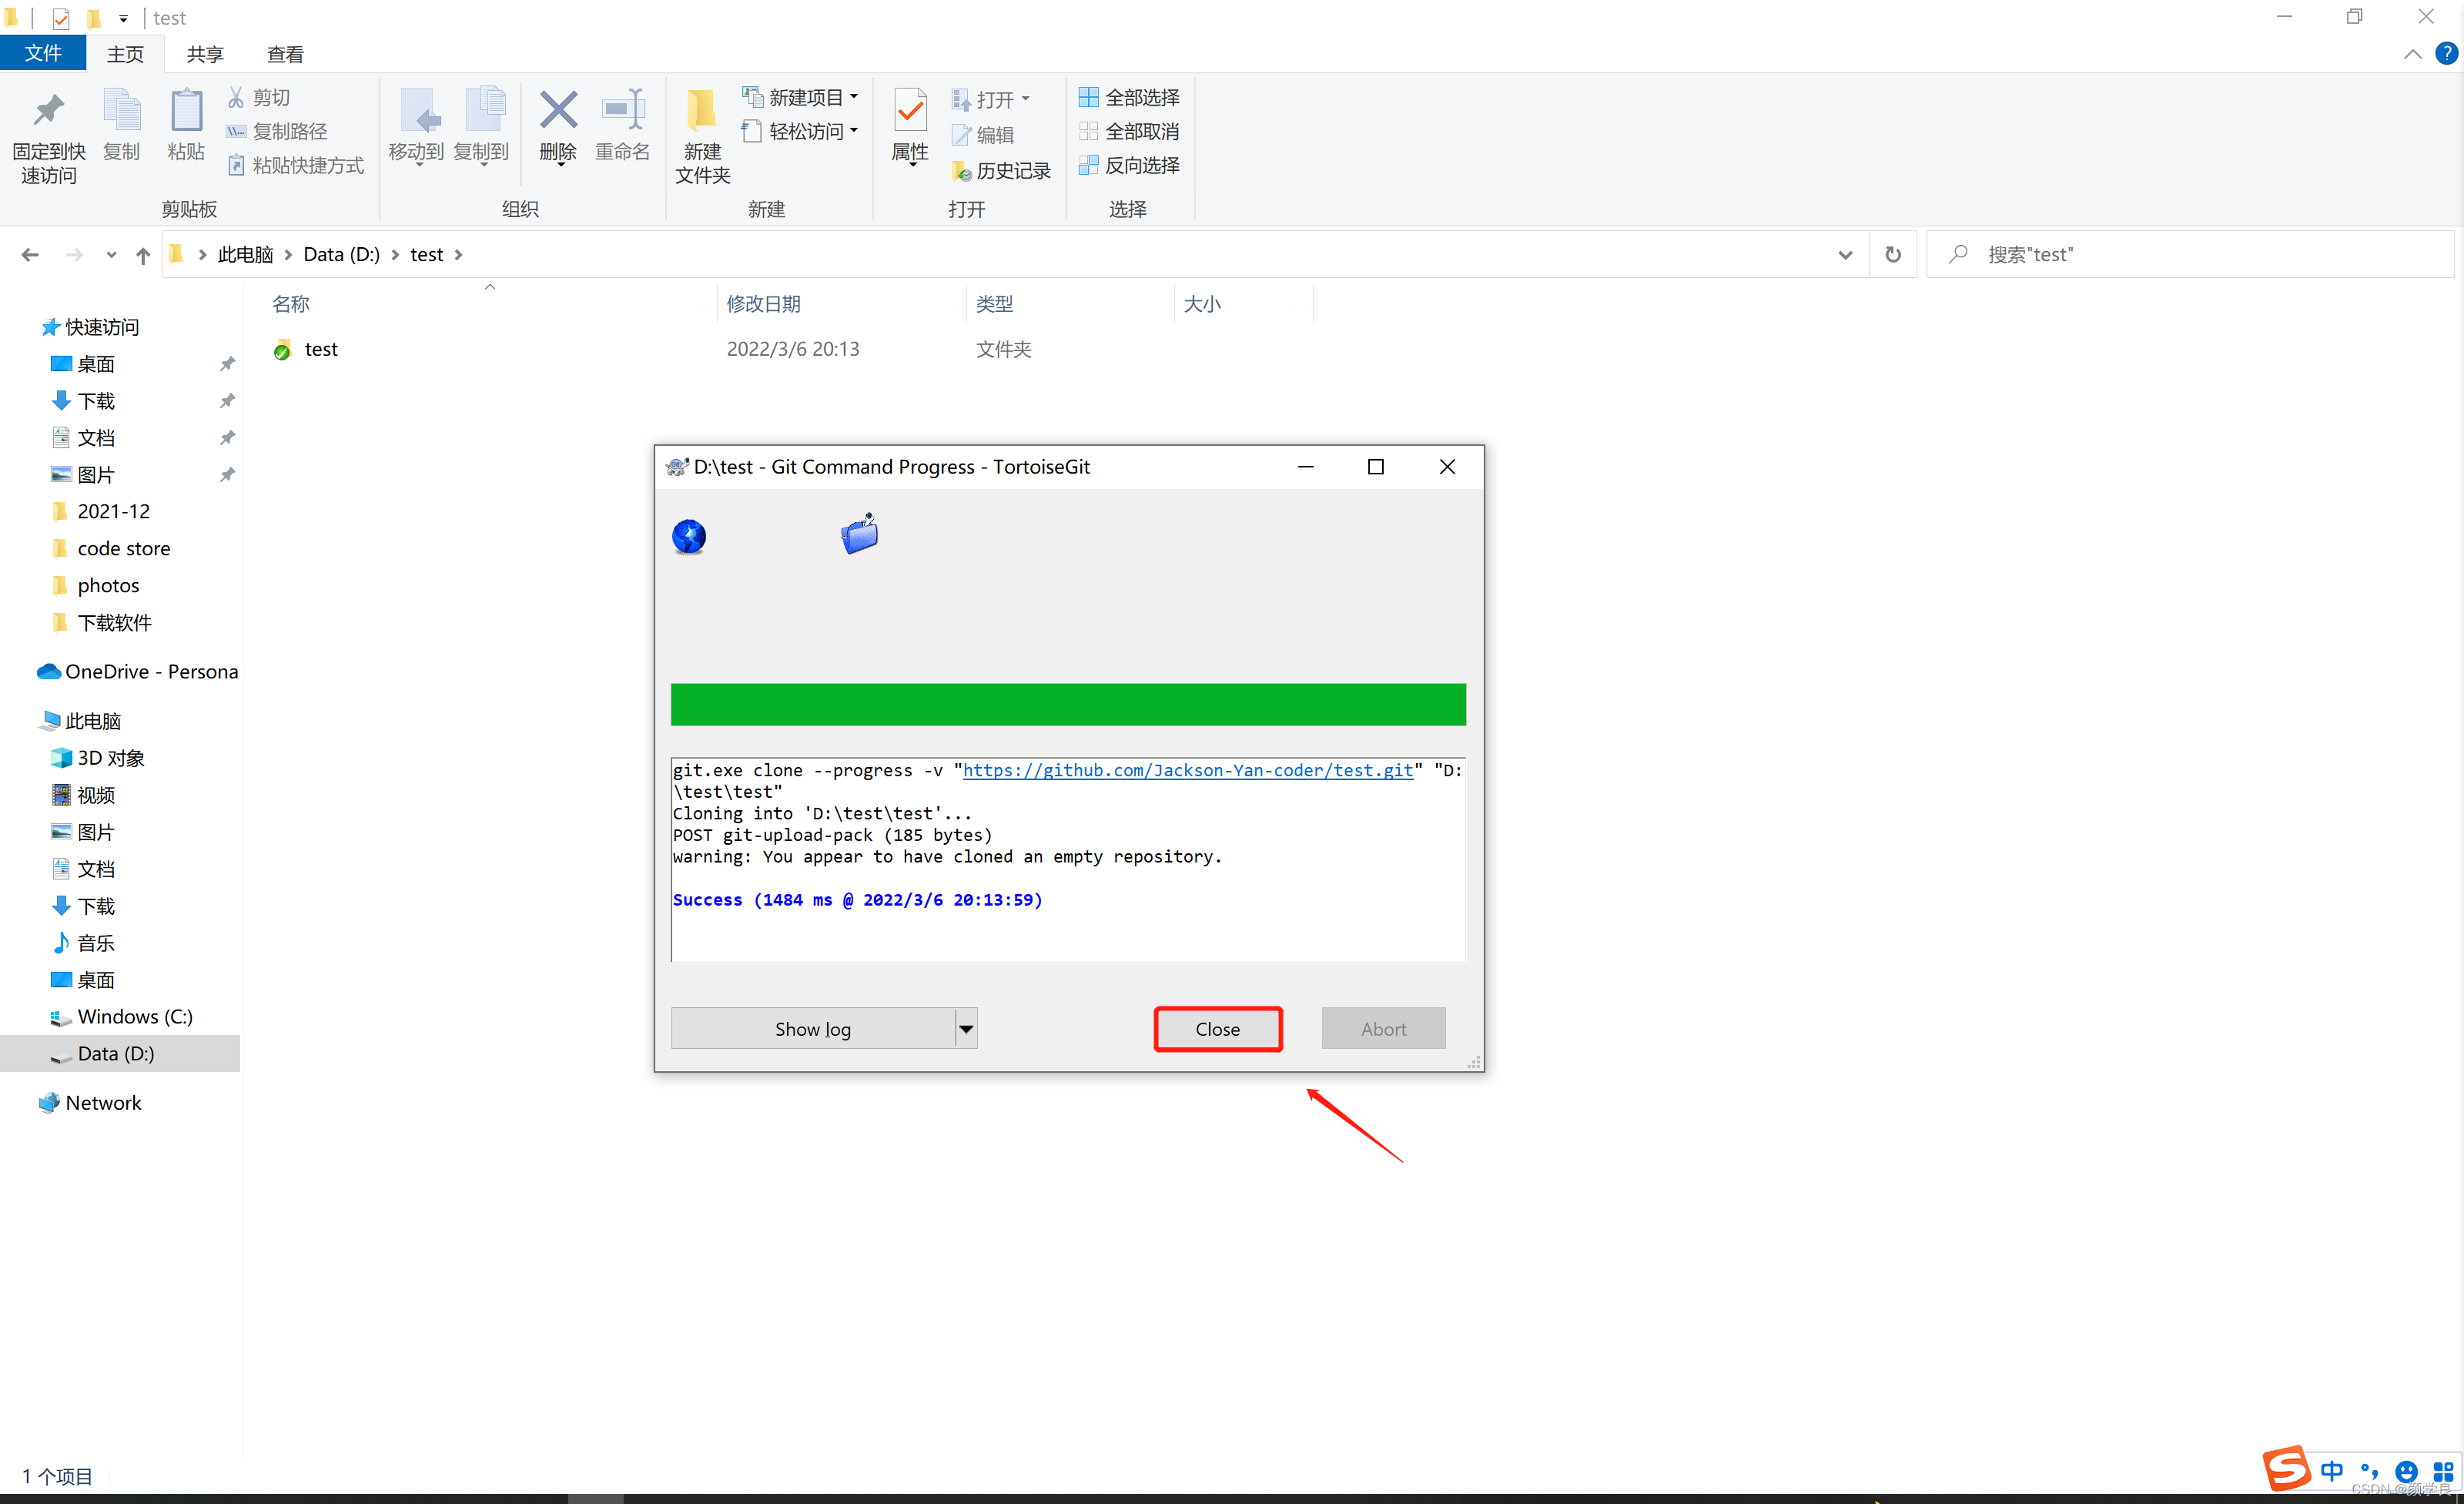2464x1504 pixels.
Task: Click the refresh icon beside address bar
Action: point(1892,254)
